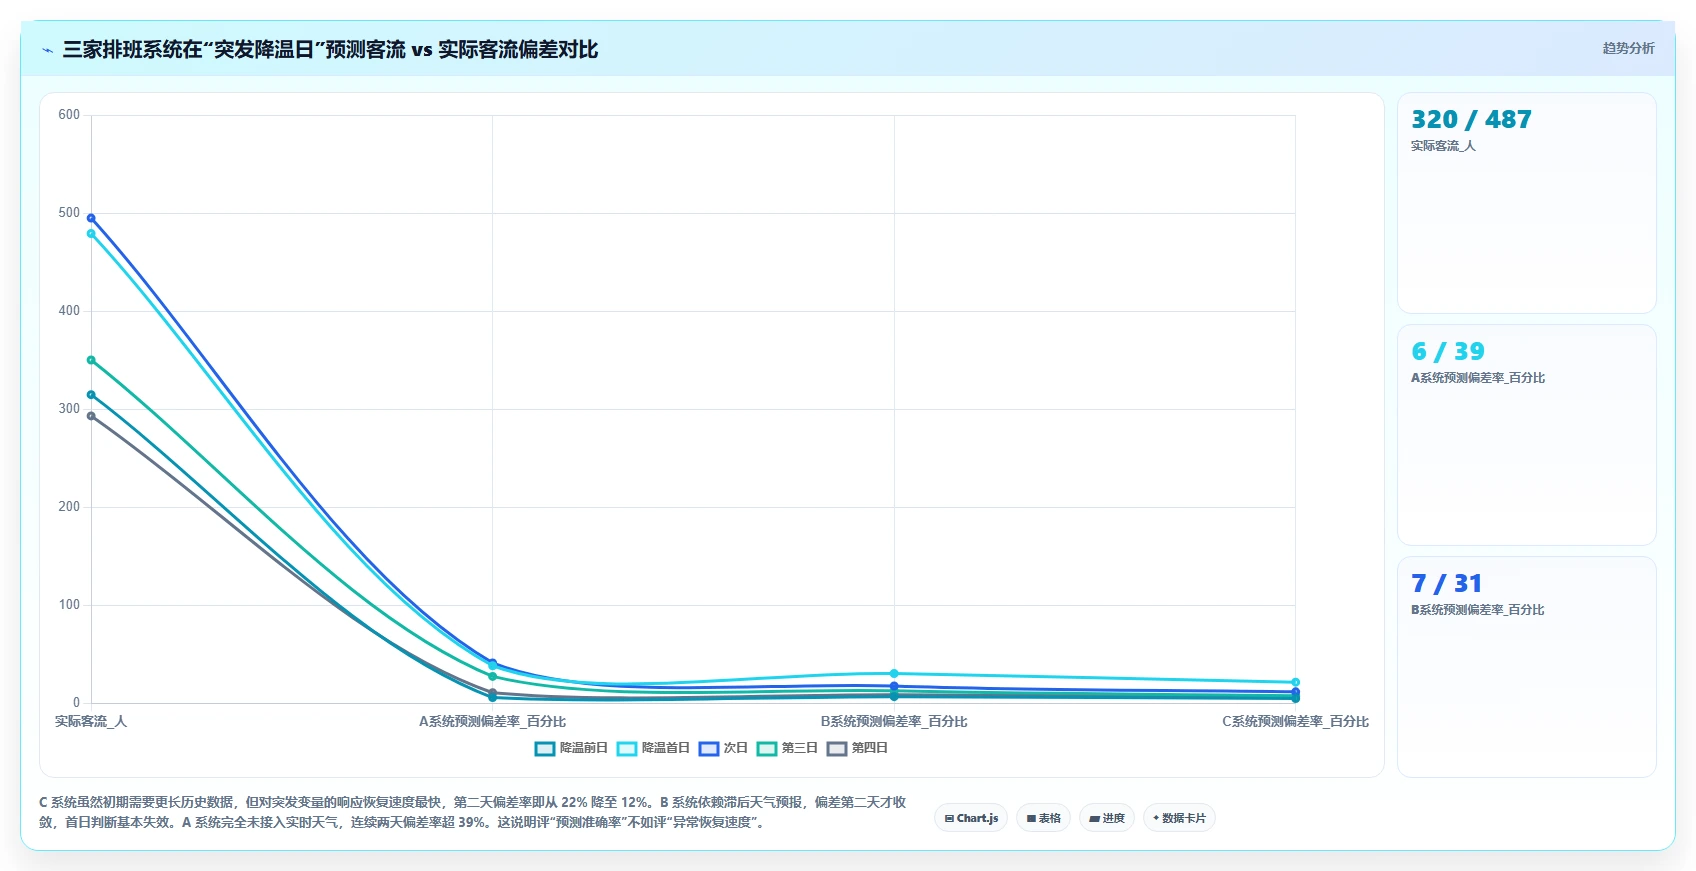Click the 实际客流_人 card label
Image resolution: width=1696 pixels, height=871 pixels.
pos(1443,146)
